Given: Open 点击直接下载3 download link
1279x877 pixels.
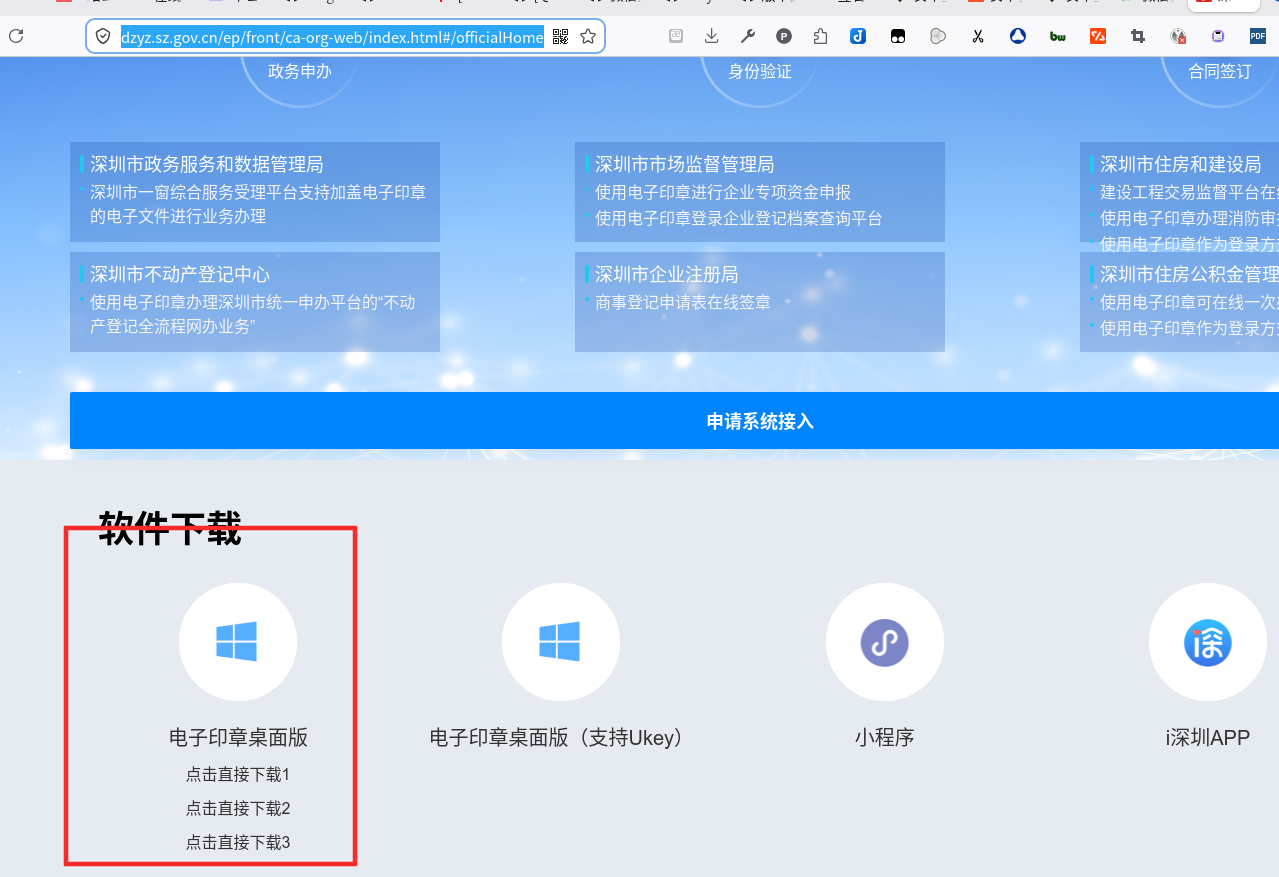Looking at the screenshot, I should click(x=237, y=842).
